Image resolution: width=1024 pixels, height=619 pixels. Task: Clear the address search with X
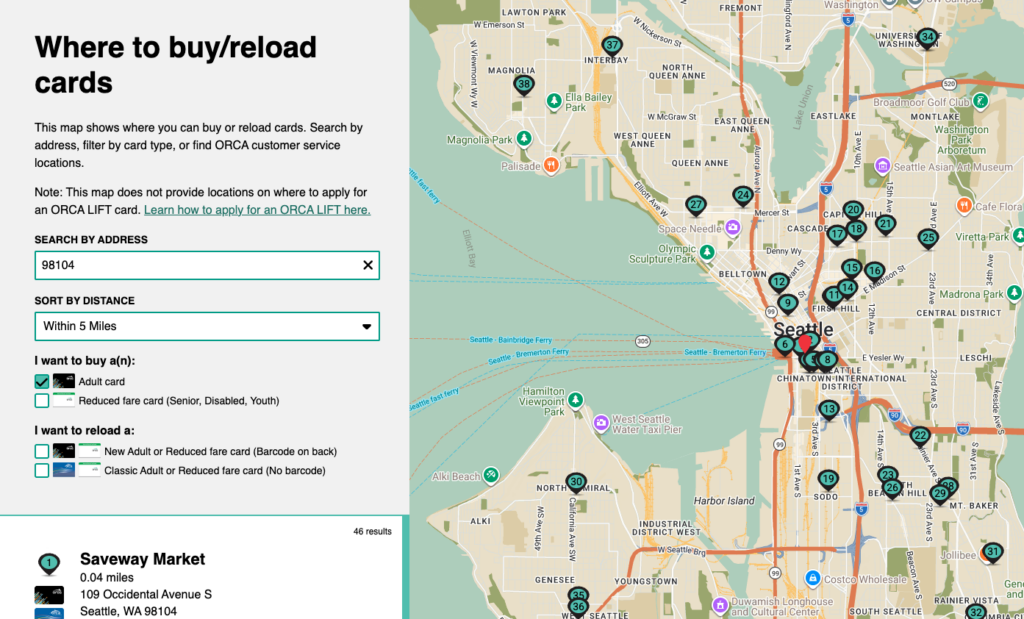[x=367, y=265]
